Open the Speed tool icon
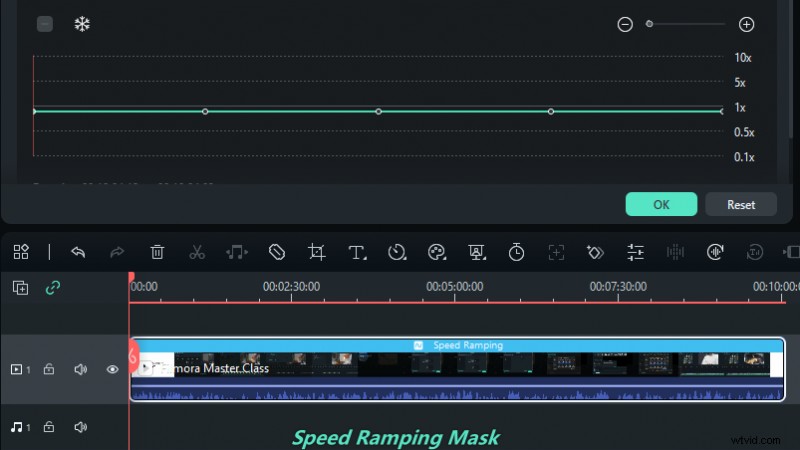The height and width of the screenshot is (450, 800). [397, 252]
